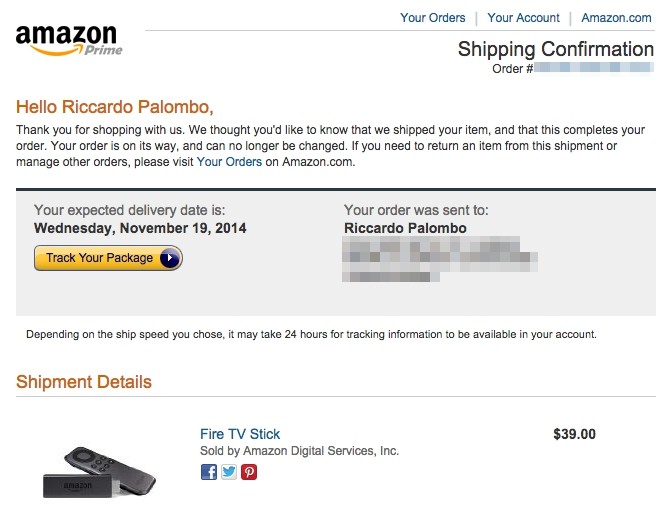Click the bold recipient name Riccardo Palombo

click(x=405, y=228)
